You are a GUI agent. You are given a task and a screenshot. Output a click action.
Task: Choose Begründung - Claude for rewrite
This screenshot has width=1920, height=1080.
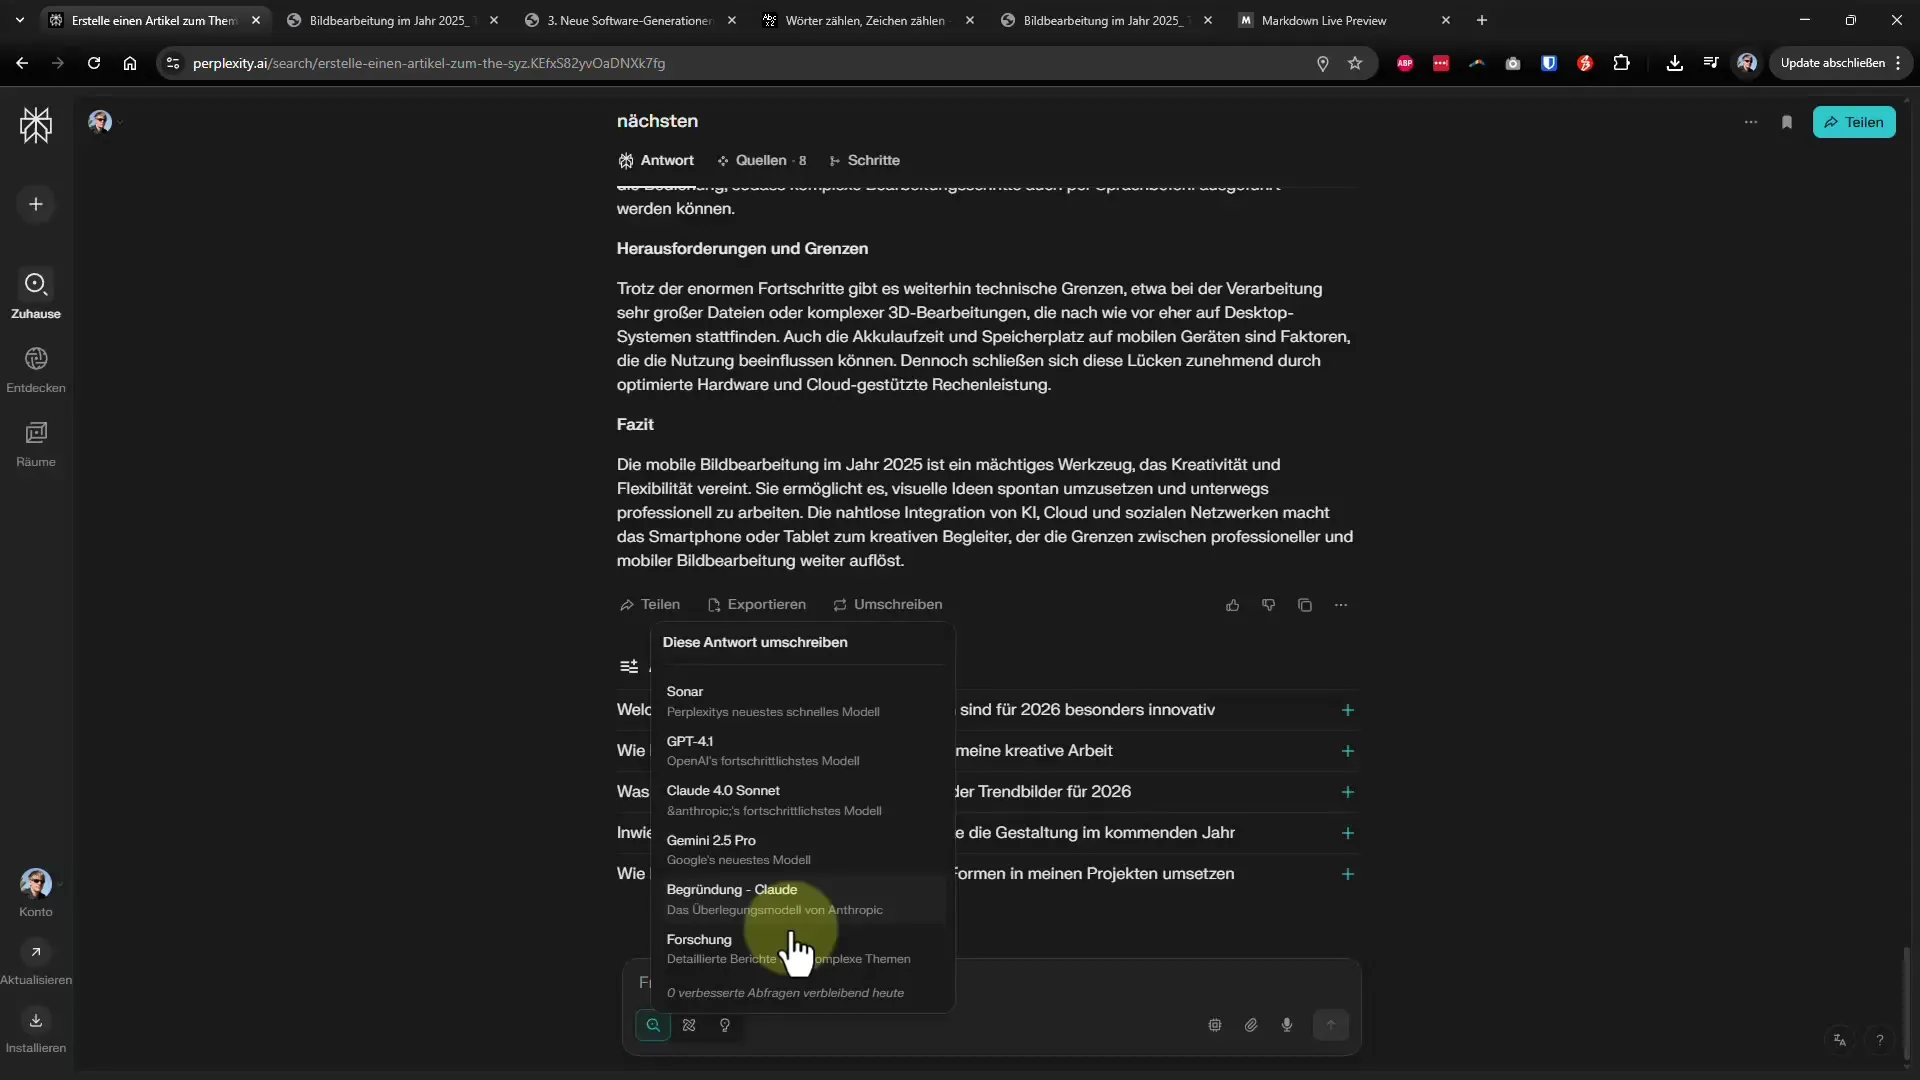pyautogui.click(x=800, y=899)
